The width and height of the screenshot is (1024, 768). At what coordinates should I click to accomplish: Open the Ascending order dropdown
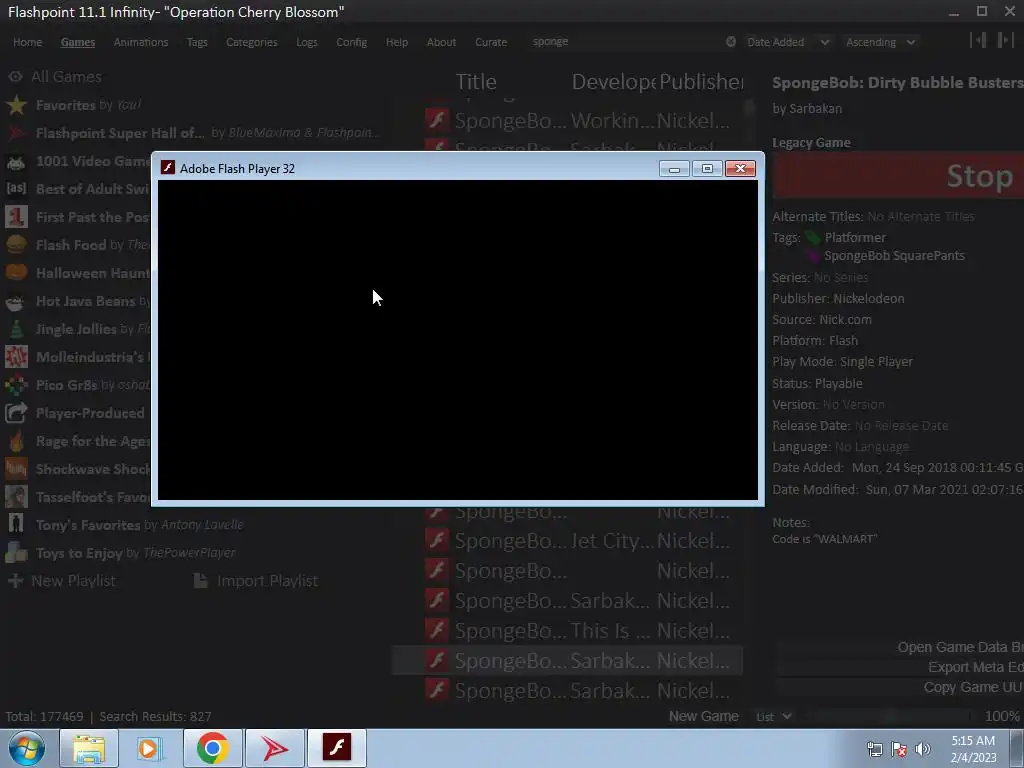880,42
